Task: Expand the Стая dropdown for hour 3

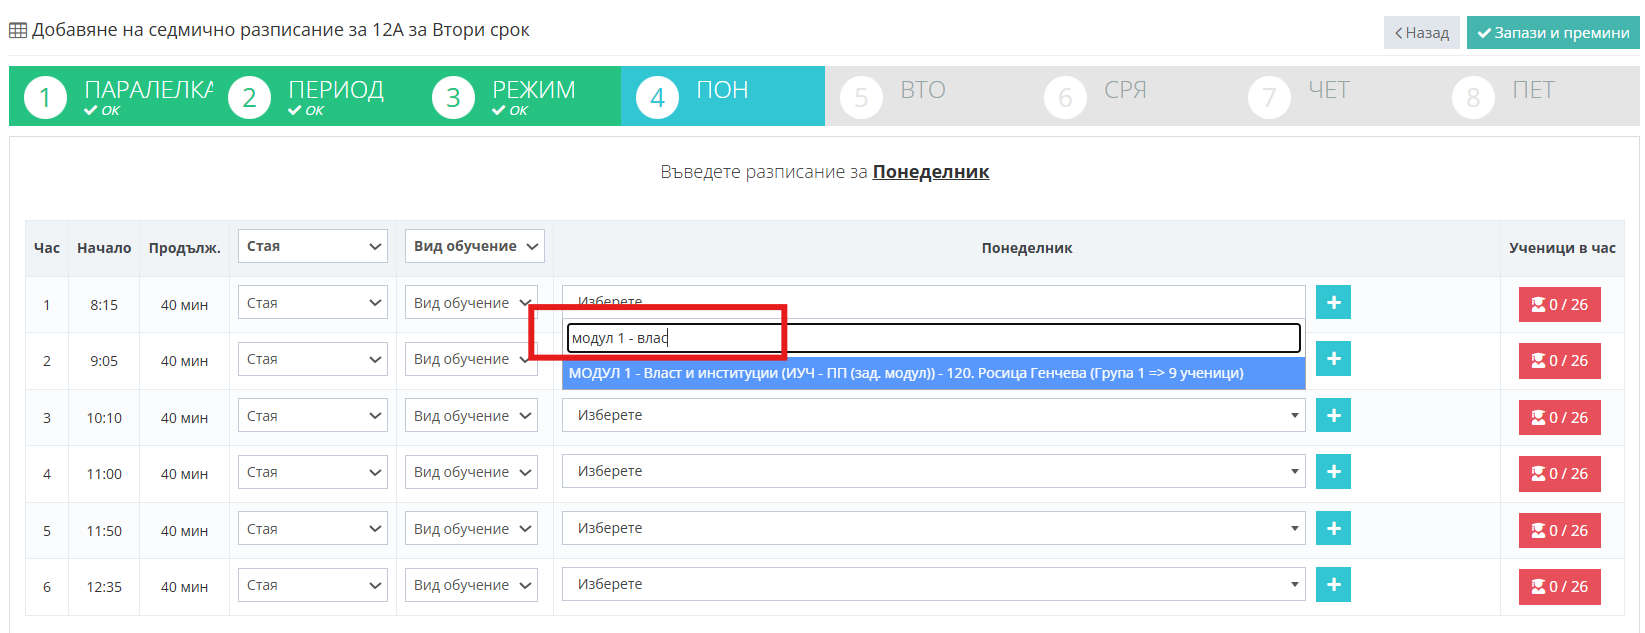Action: coord(312,416)
